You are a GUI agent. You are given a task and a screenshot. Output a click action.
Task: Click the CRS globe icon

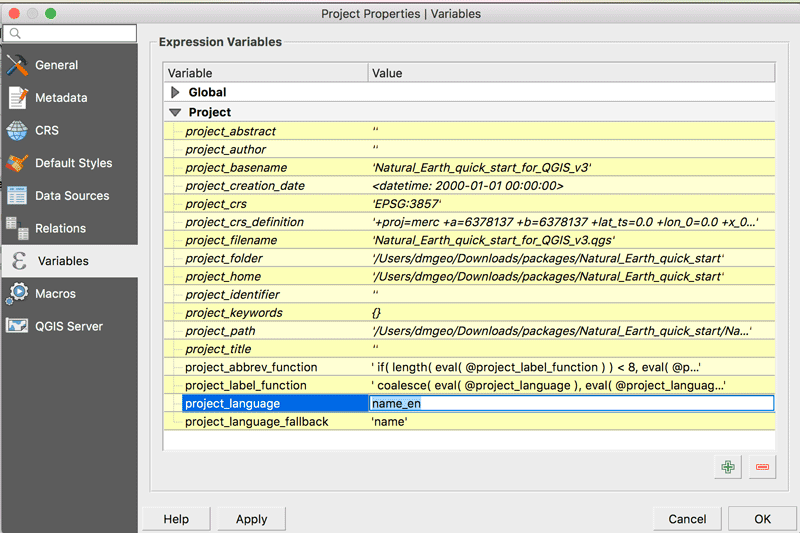coord(17,130)
